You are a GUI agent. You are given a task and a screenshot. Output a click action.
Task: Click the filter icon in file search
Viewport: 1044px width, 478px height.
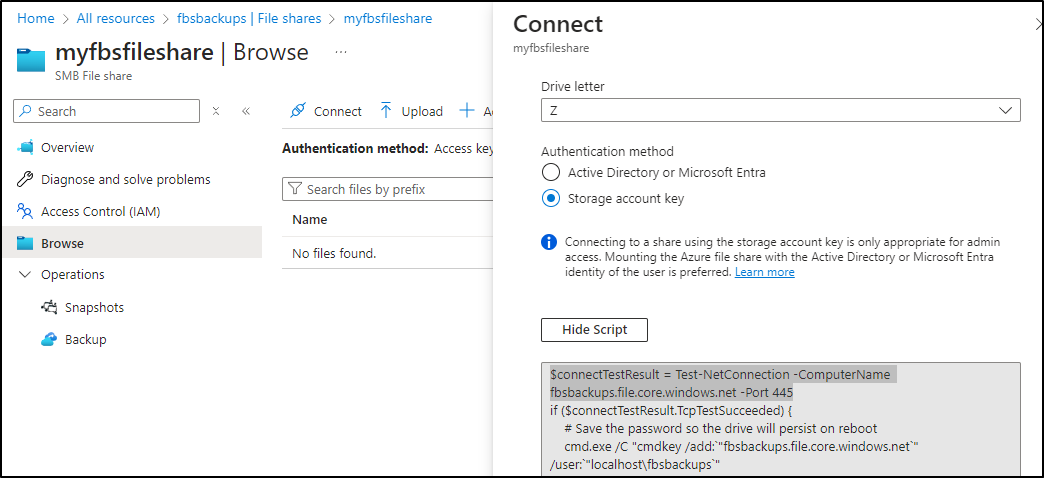[x=295, y=190]
